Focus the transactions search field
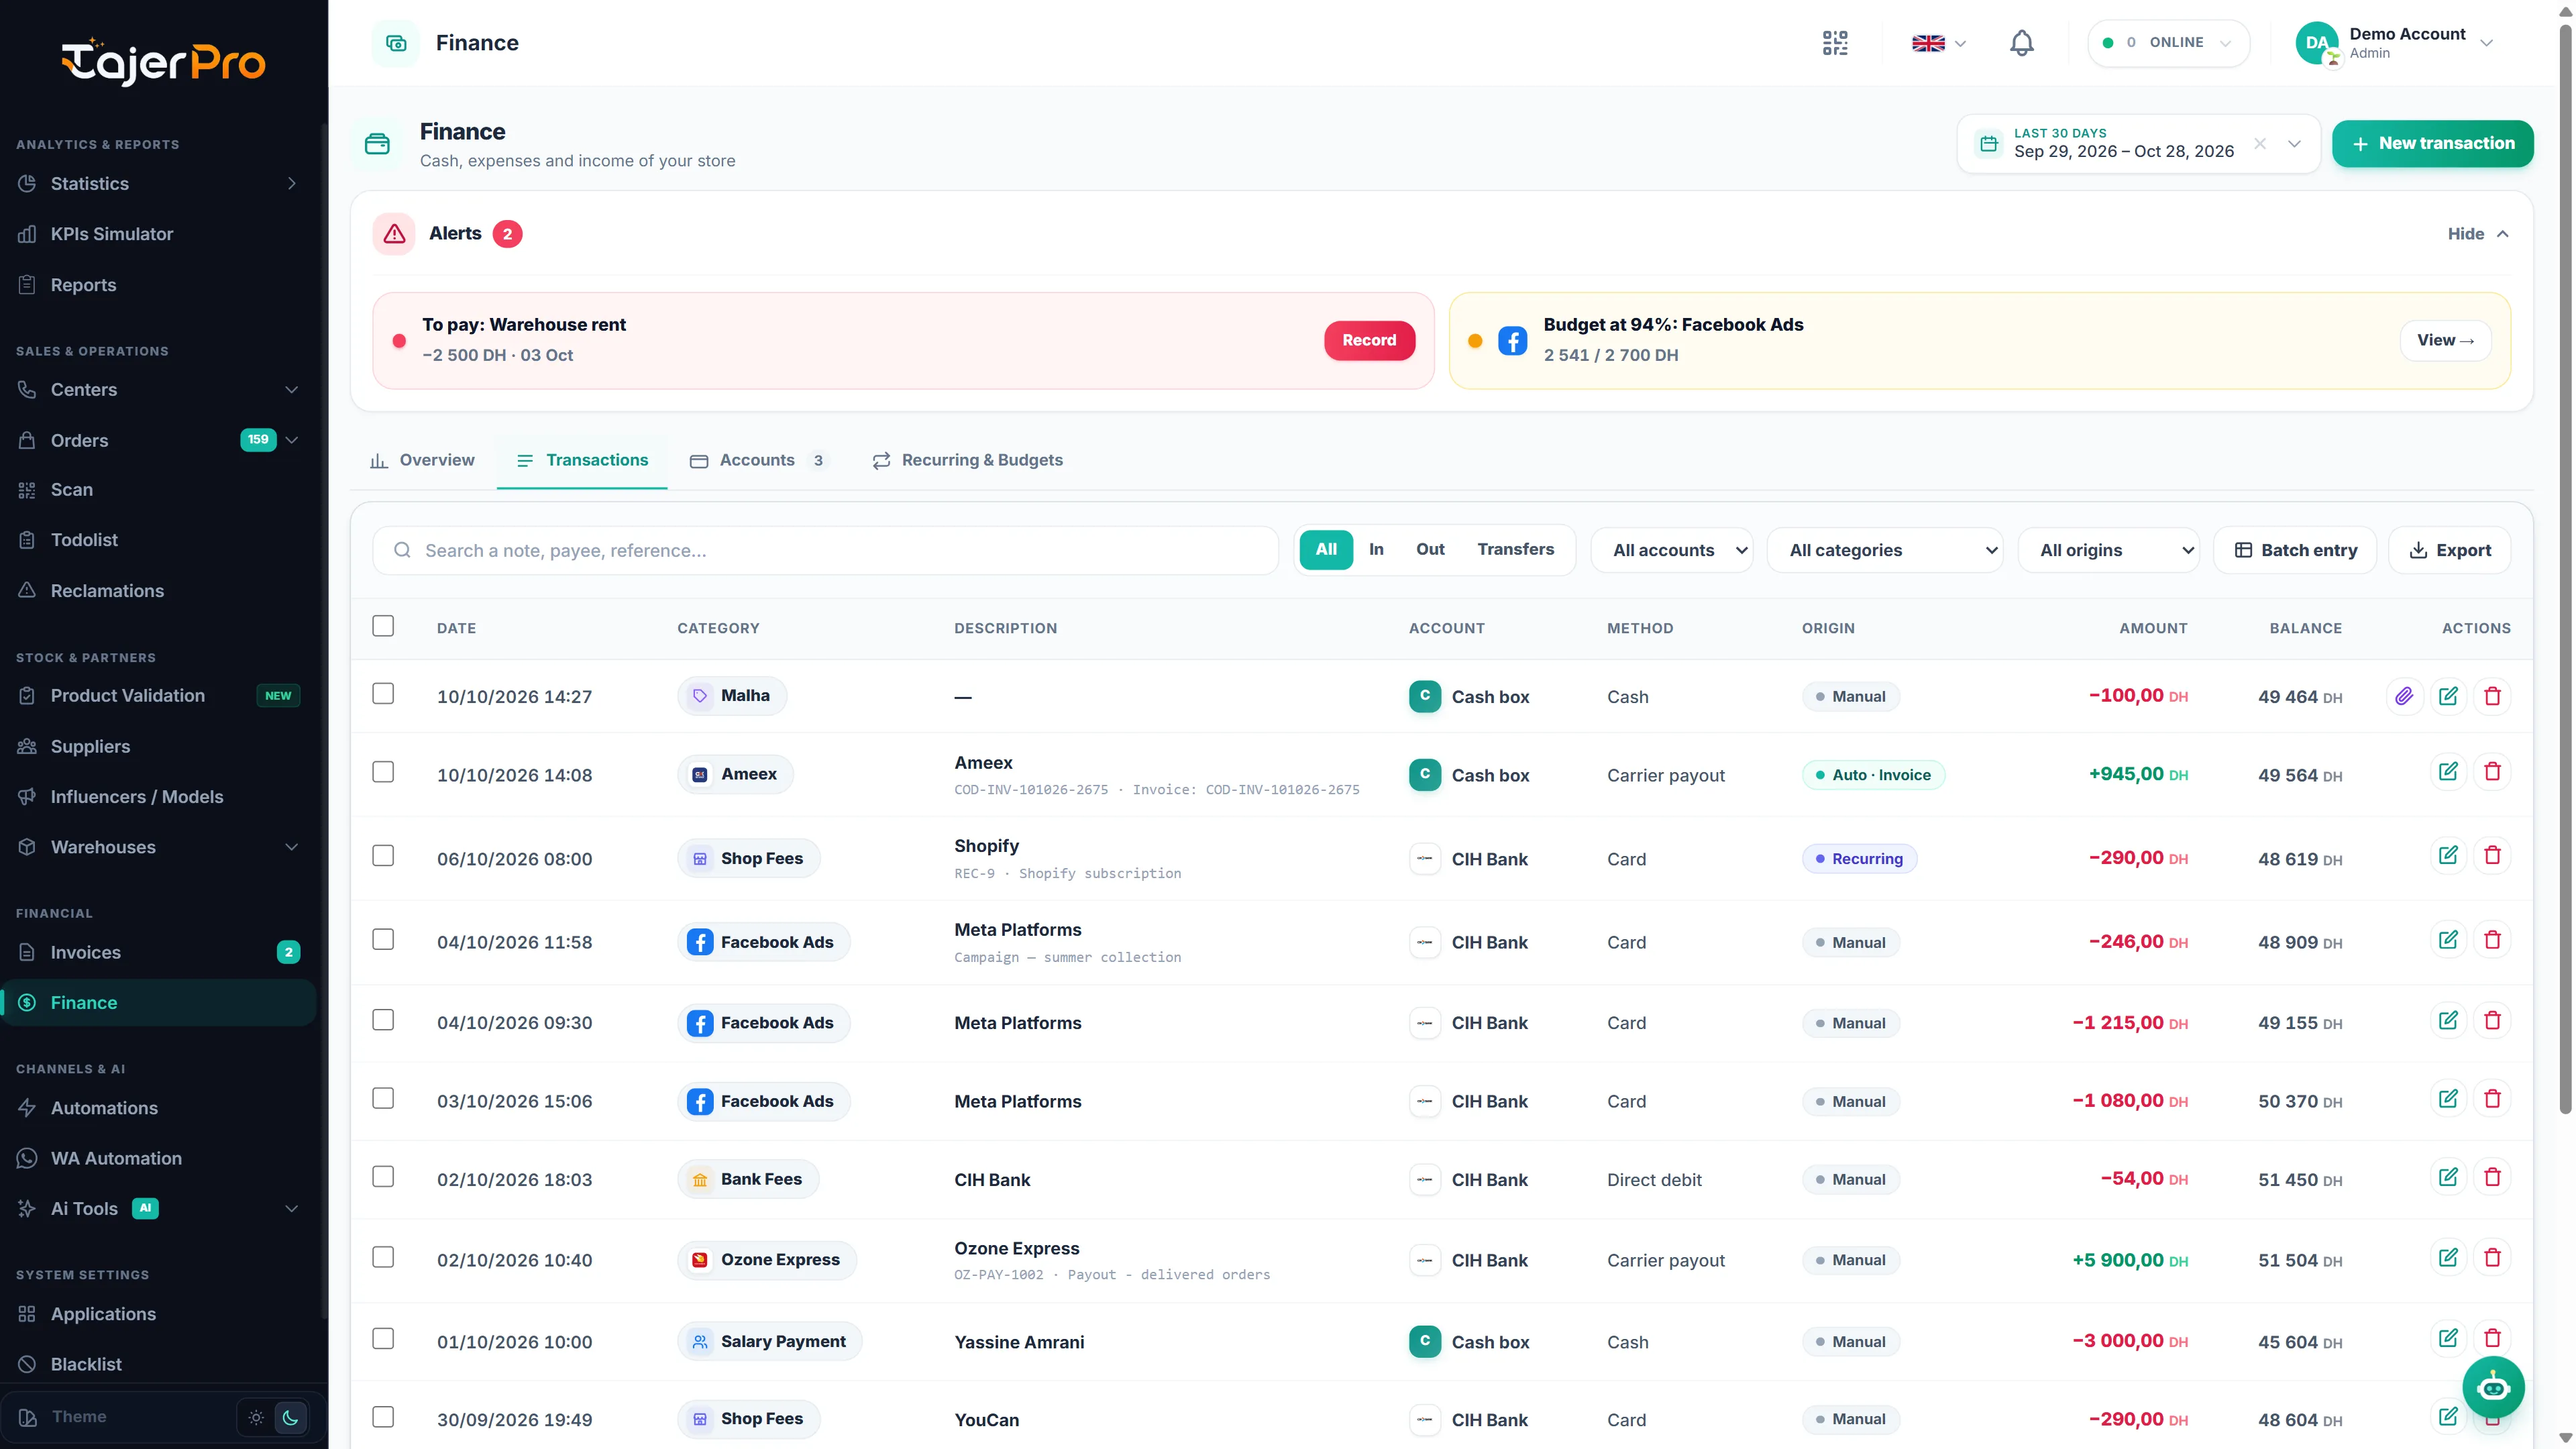This screenshot has height=1449, width=2576. (x=825, y=550)
